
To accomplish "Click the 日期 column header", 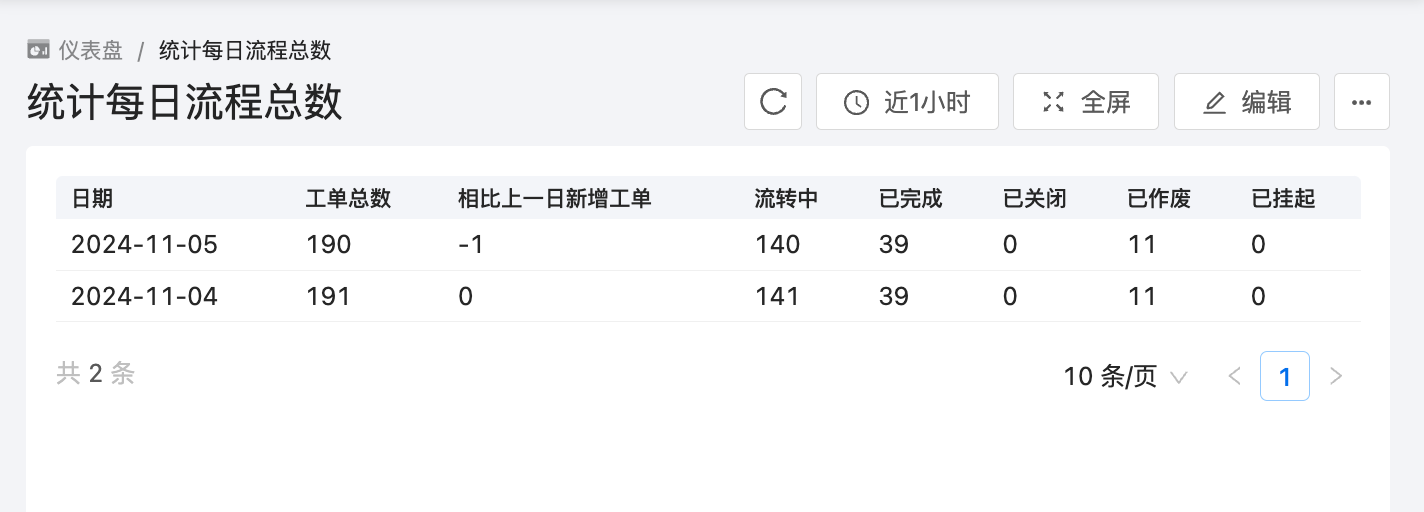I will pyautogui.click(x=93, y=198).
